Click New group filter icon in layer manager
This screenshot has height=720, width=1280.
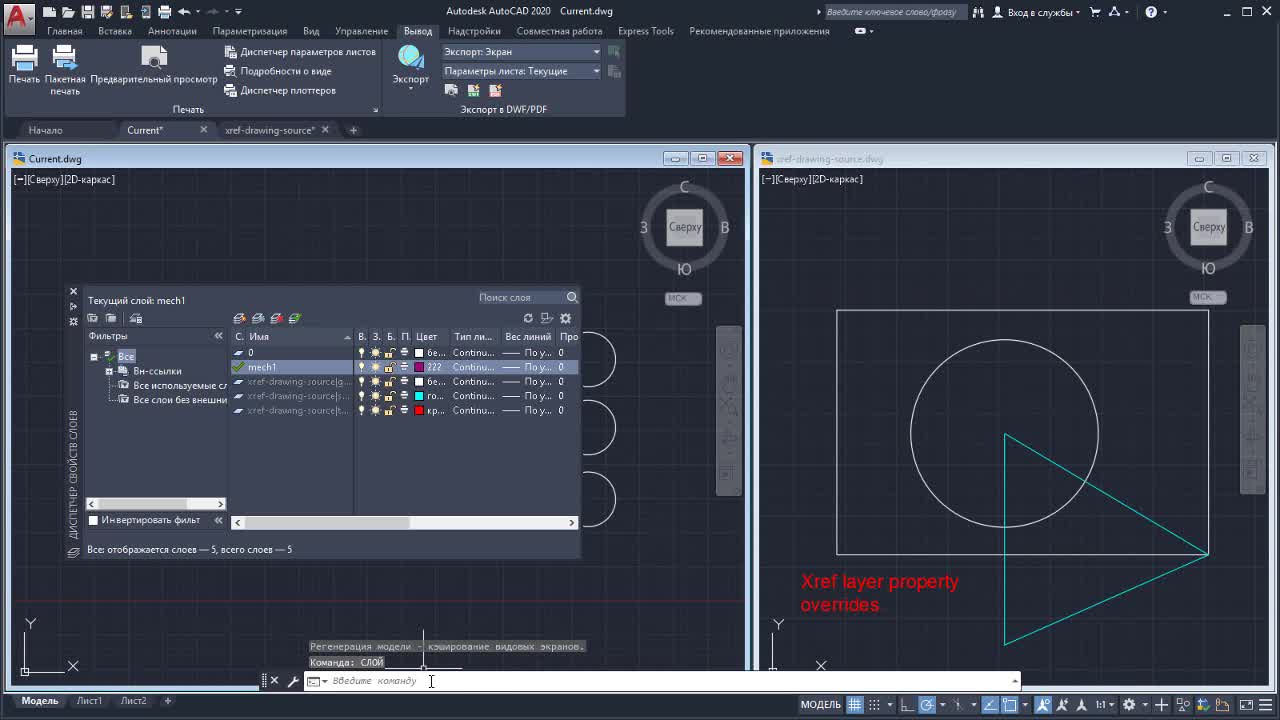click(111, 318)
